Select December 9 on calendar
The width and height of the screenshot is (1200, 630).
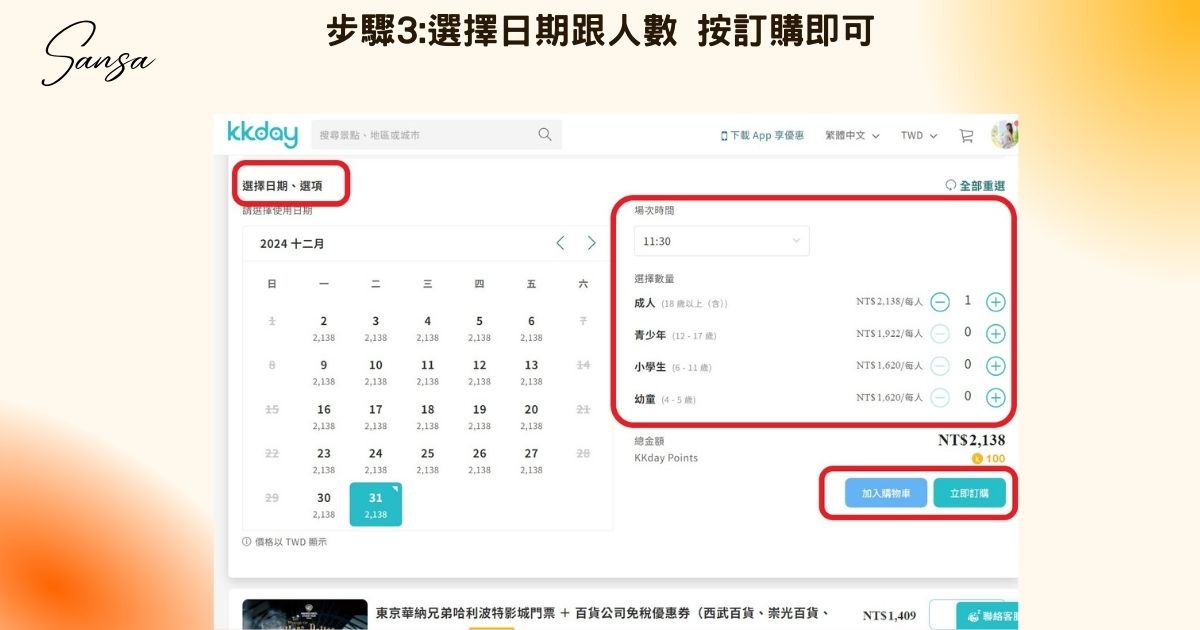coord(324,372)
